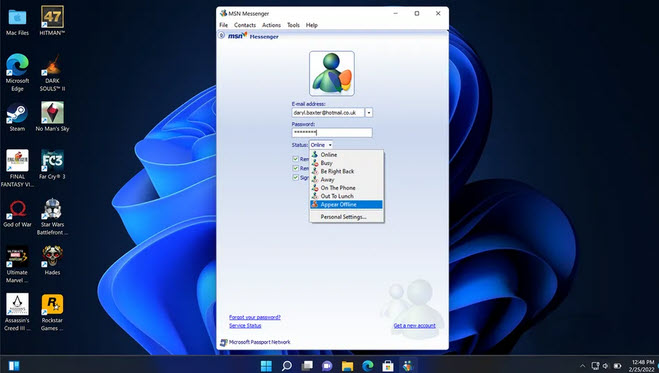Open the Service Status link
This screenshot has width=659, height=373.
(245, 326)
